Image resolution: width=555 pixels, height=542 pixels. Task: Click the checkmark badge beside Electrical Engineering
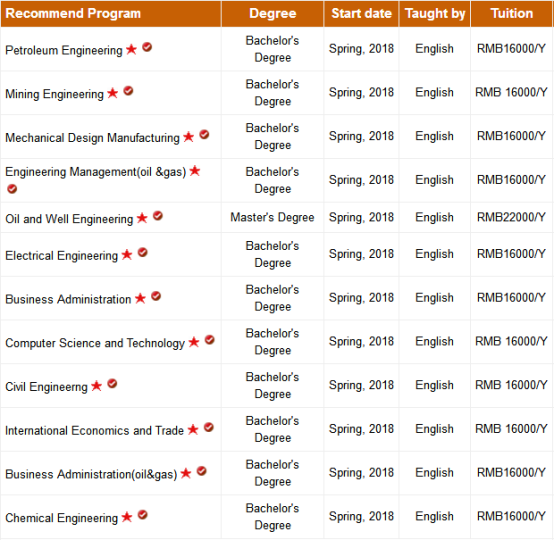(143, 252)
